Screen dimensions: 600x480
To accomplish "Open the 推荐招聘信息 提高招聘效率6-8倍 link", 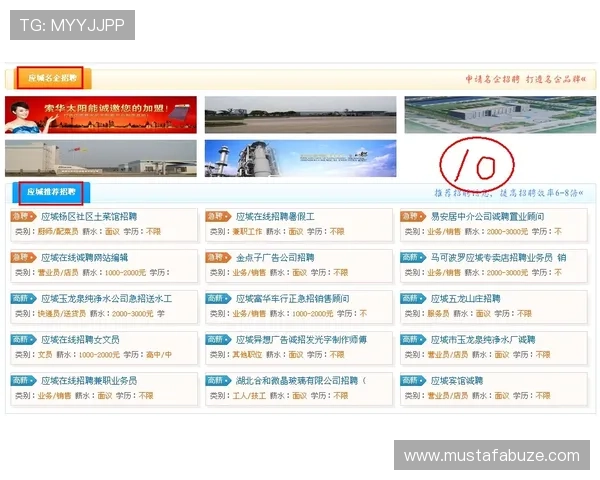I will (509, 193).
